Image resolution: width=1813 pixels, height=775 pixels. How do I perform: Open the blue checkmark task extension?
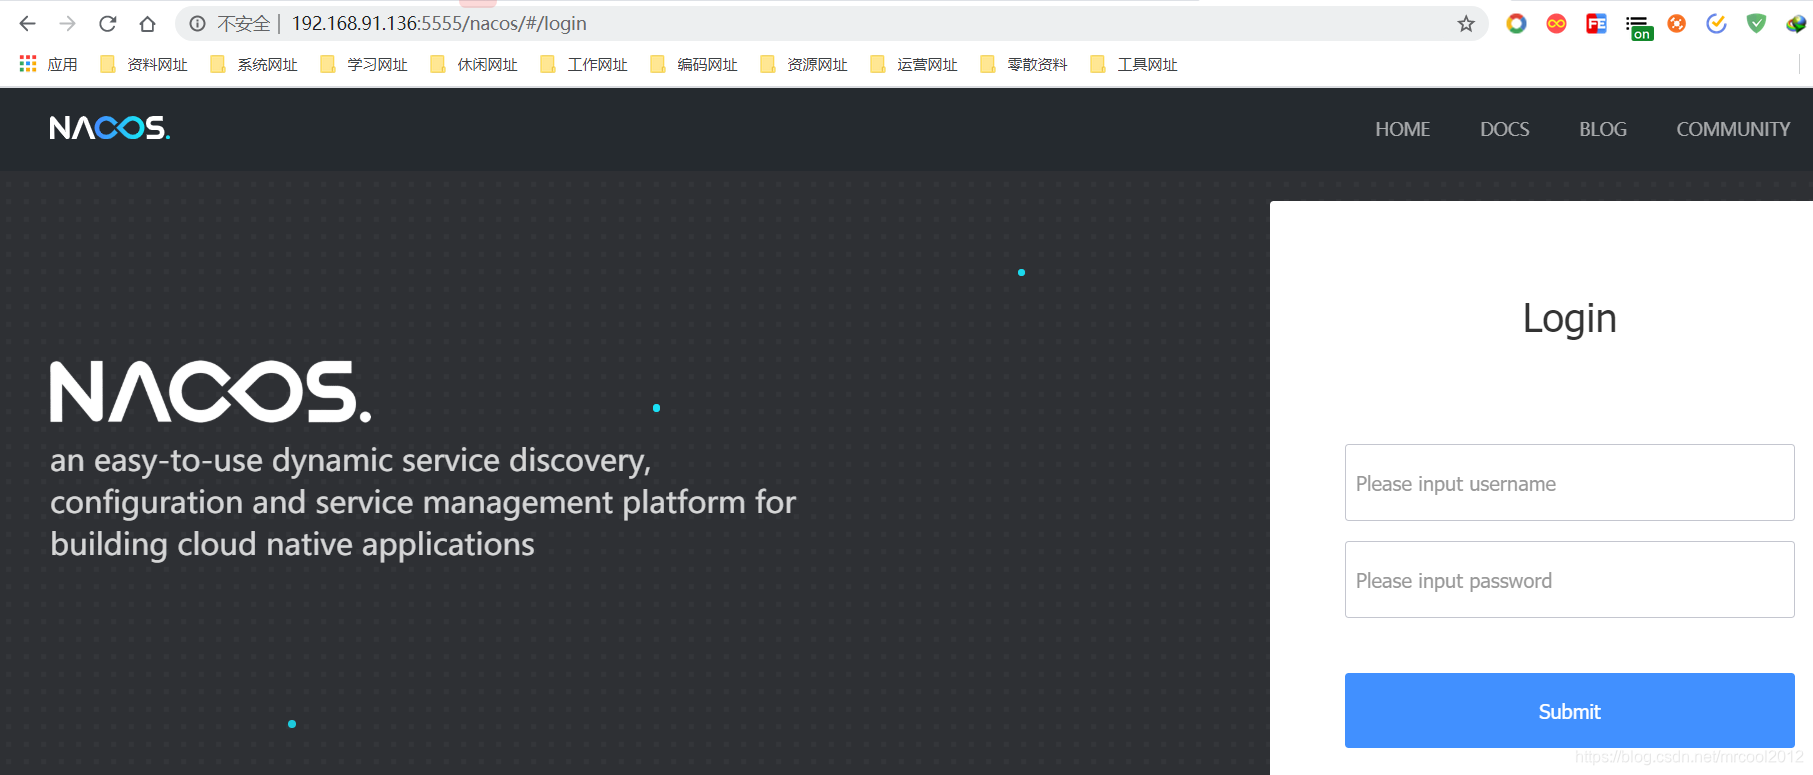[1717, 23]
